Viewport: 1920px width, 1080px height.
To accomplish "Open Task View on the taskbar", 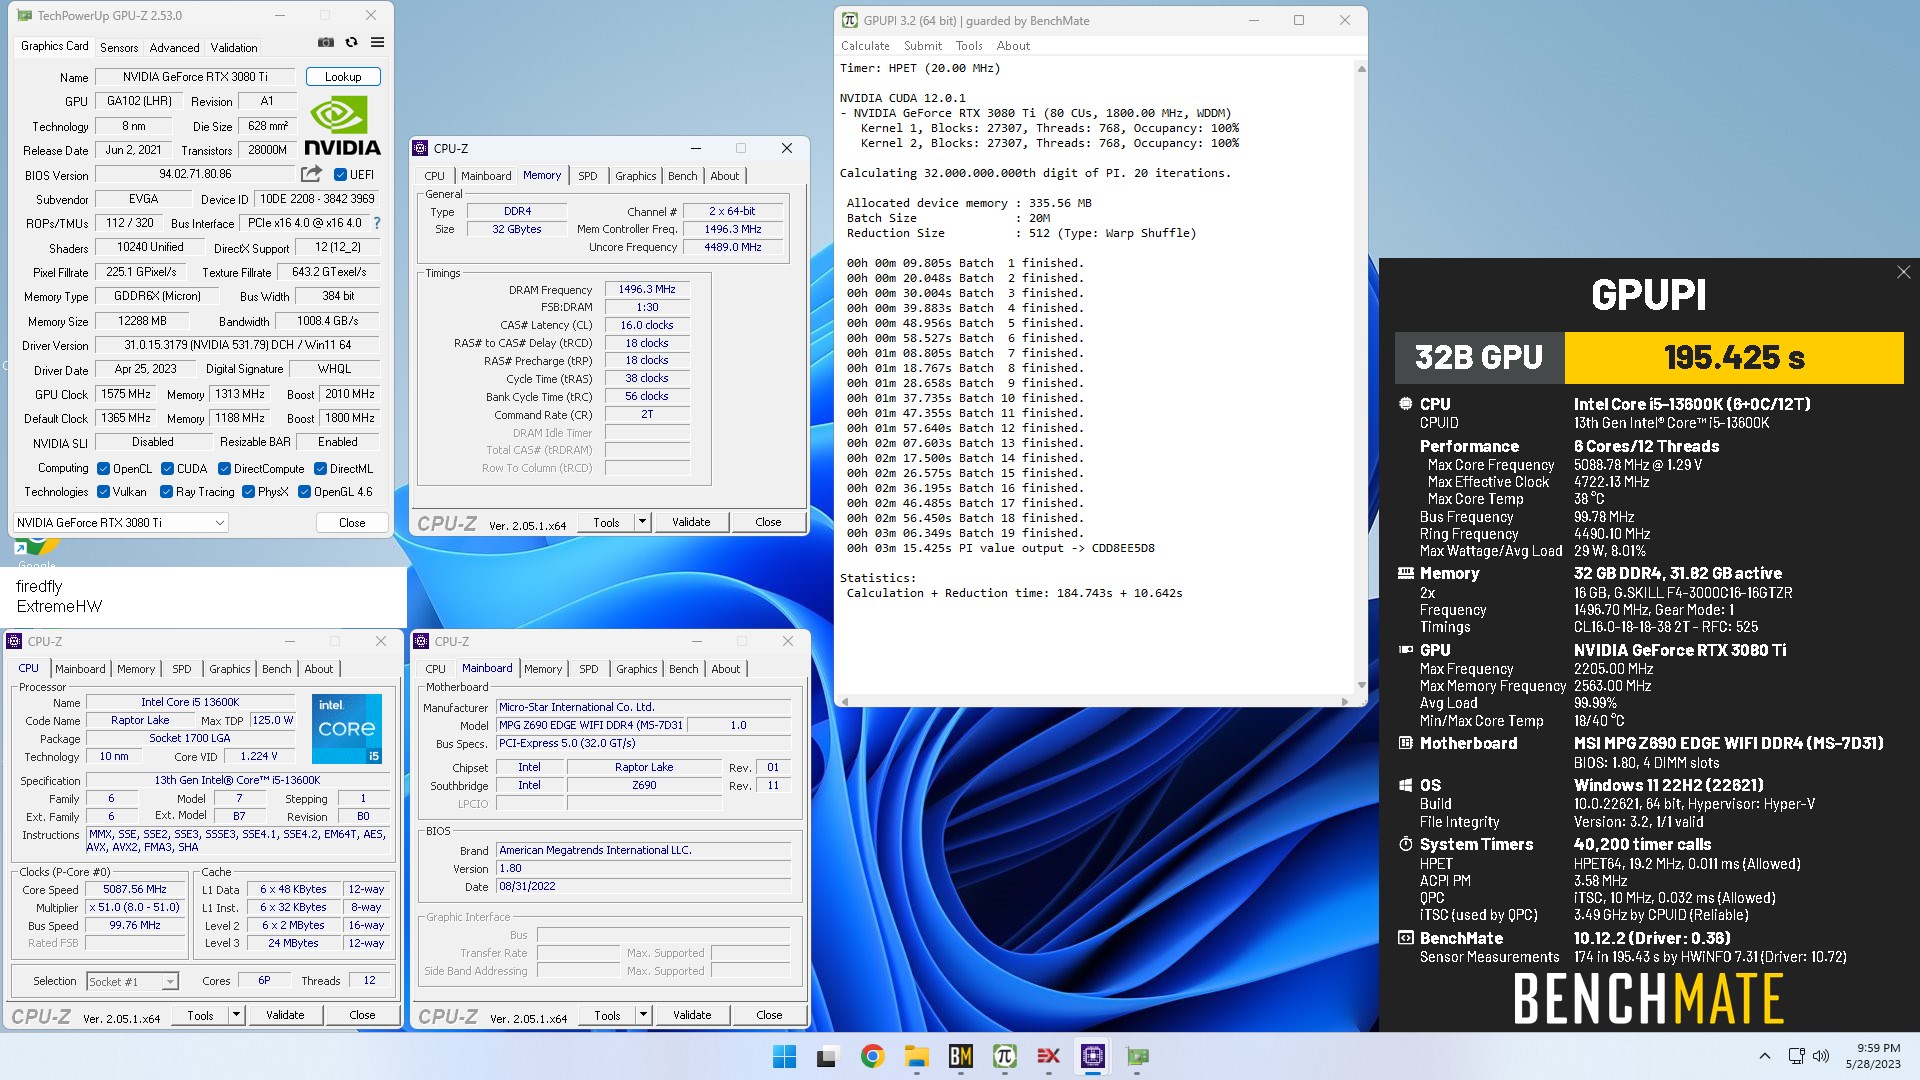I will [828, 1056].
